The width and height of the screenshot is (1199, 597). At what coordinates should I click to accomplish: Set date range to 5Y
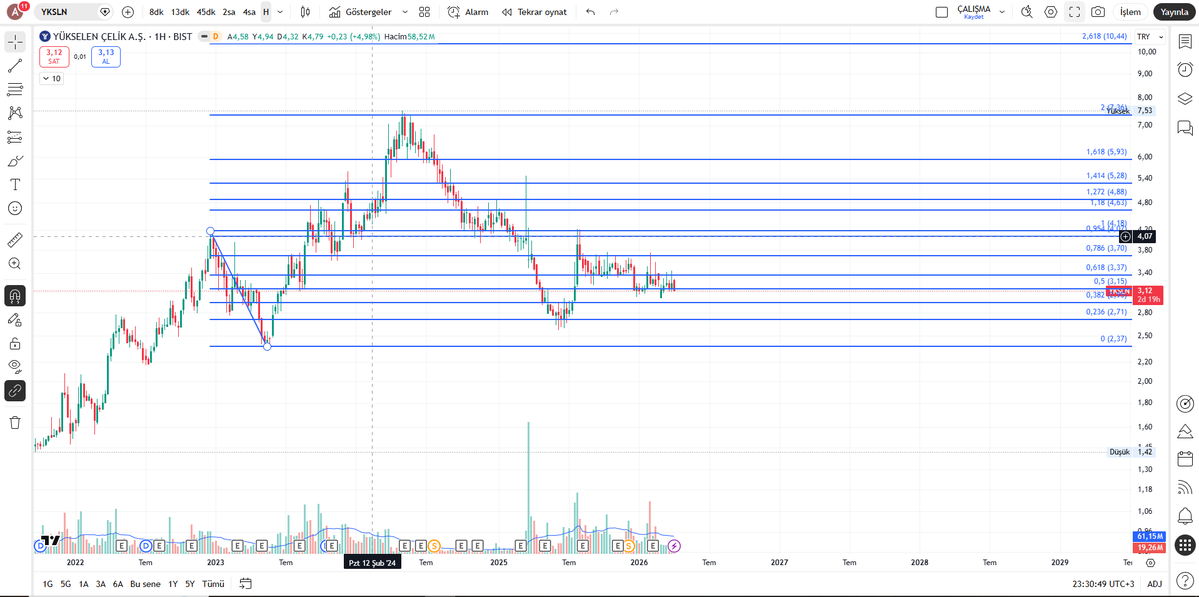(190, 583)
